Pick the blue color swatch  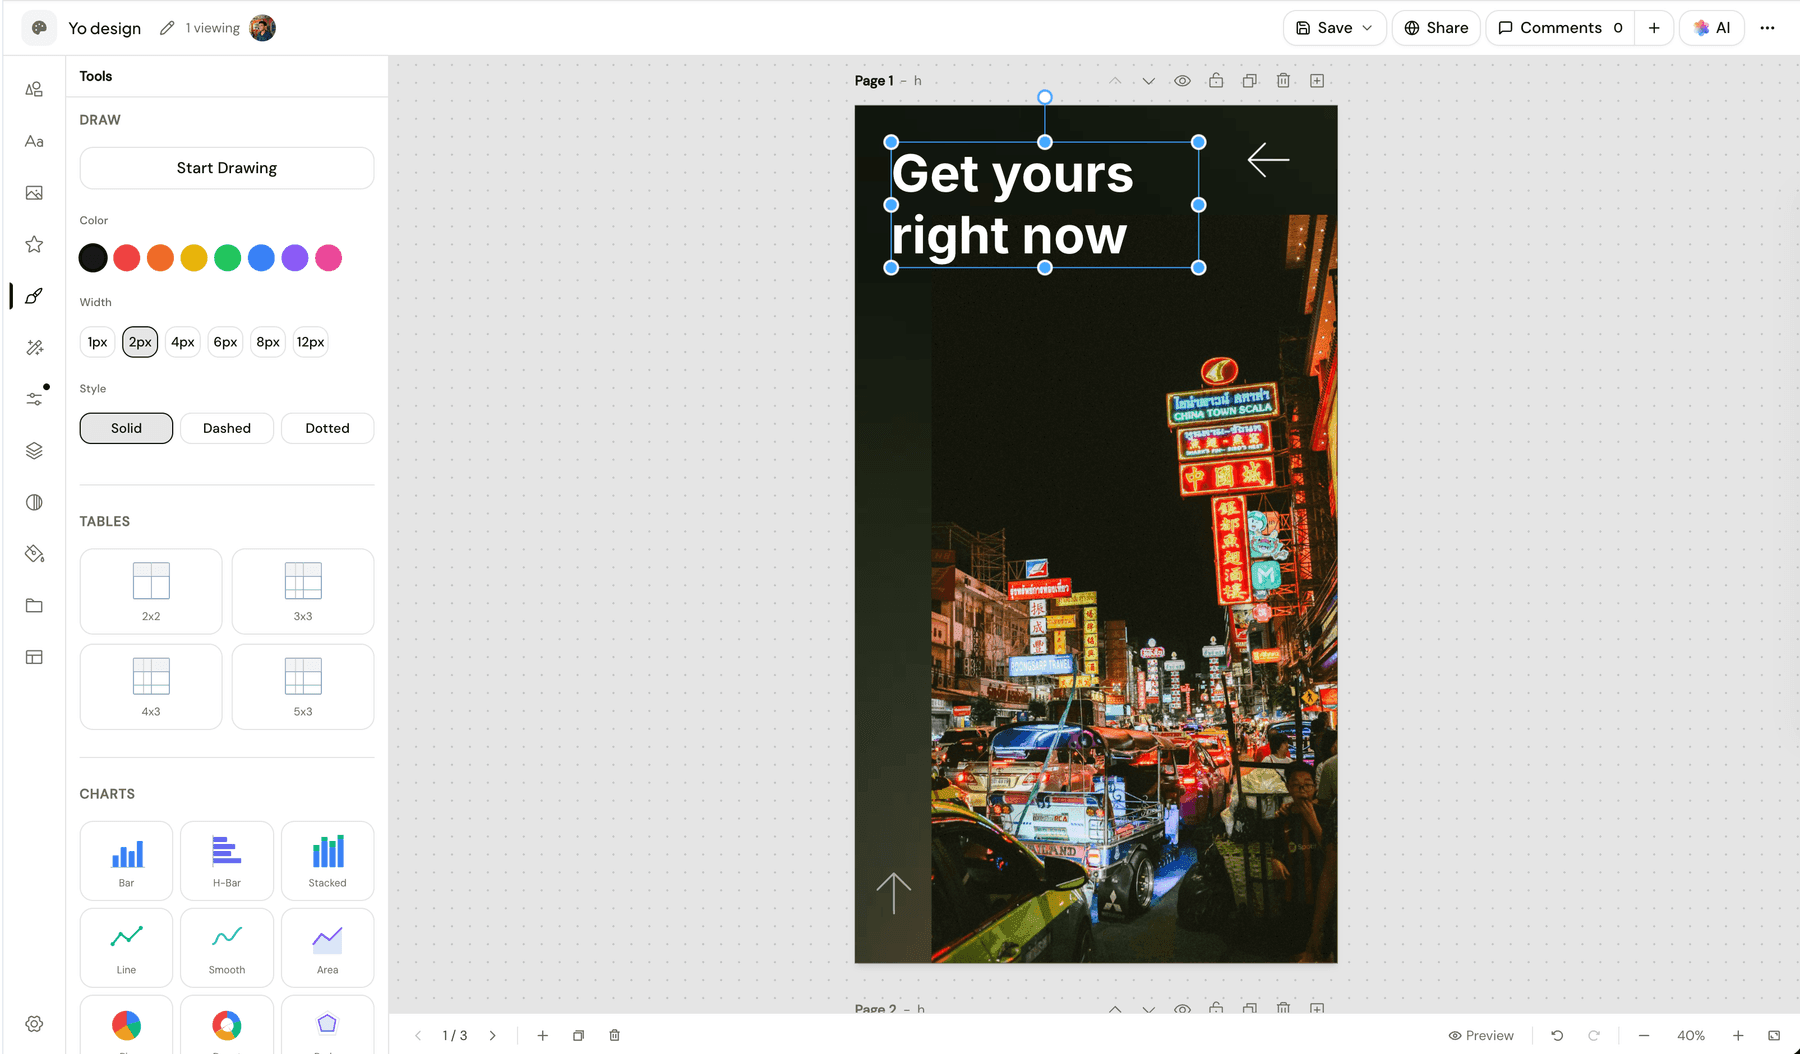tap(261, 258)
